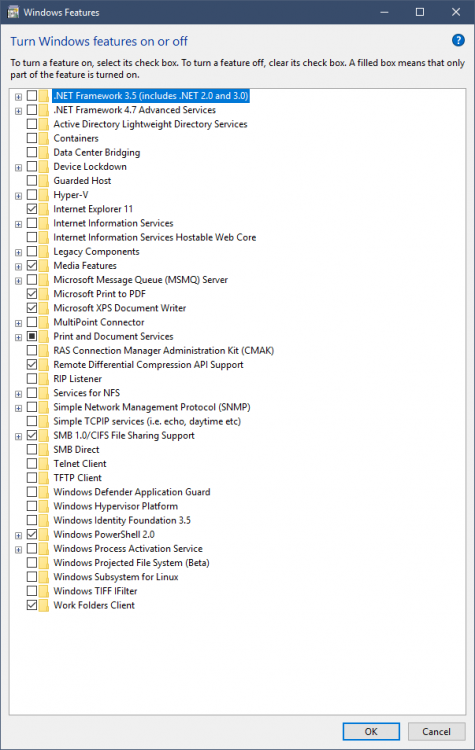
Task: Uncheck Remote Differential Compression API Support
Action: pos(32,364)
